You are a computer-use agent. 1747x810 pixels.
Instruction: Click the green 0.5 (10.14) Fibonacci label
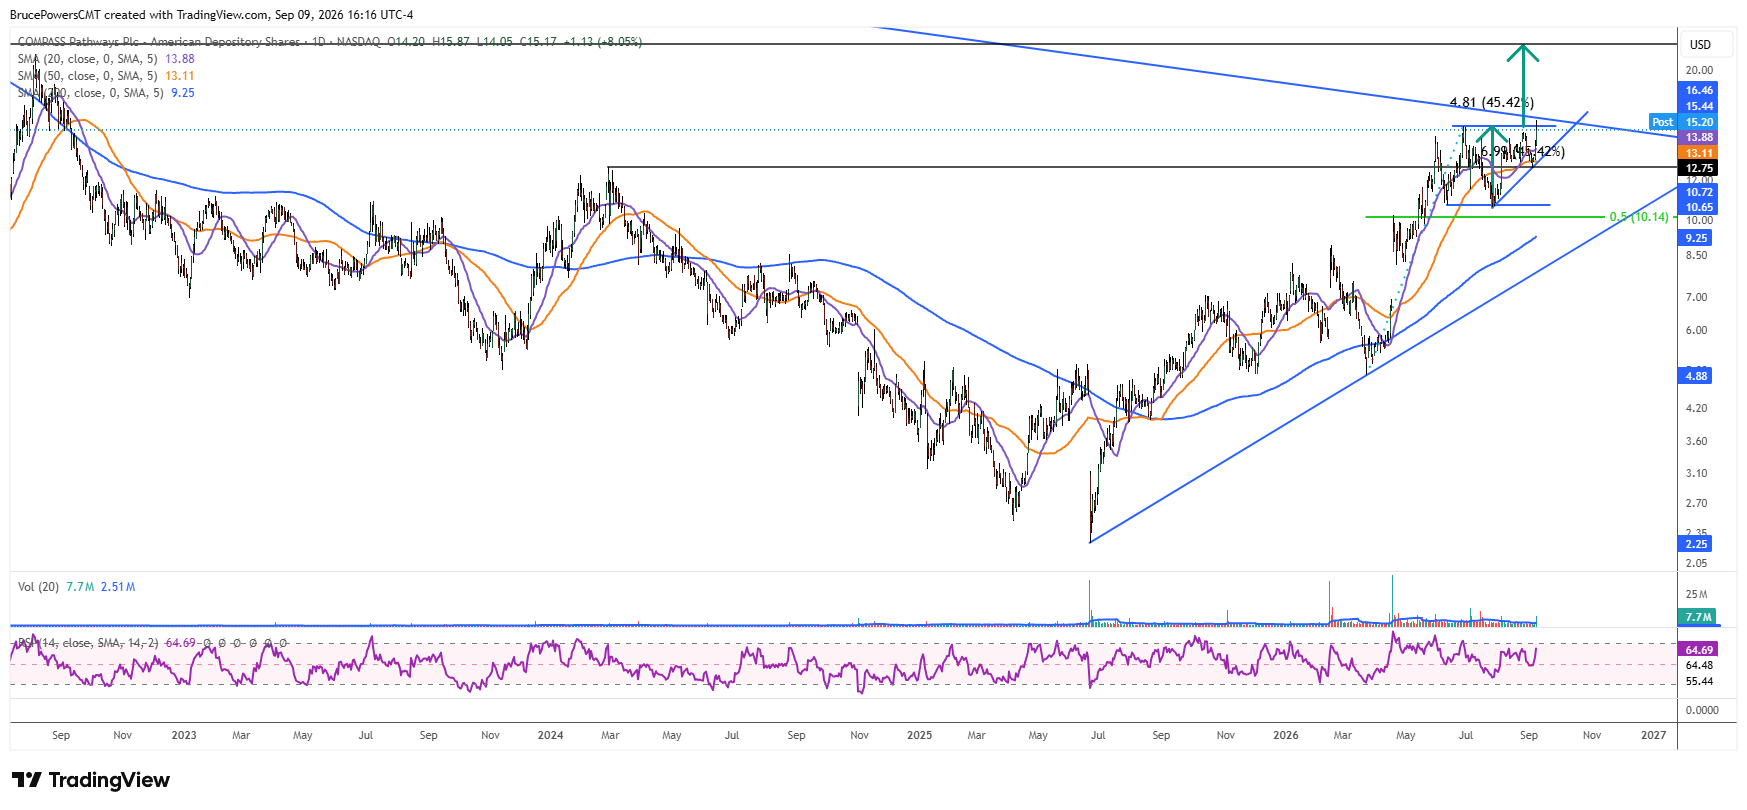click(1639, 217)
